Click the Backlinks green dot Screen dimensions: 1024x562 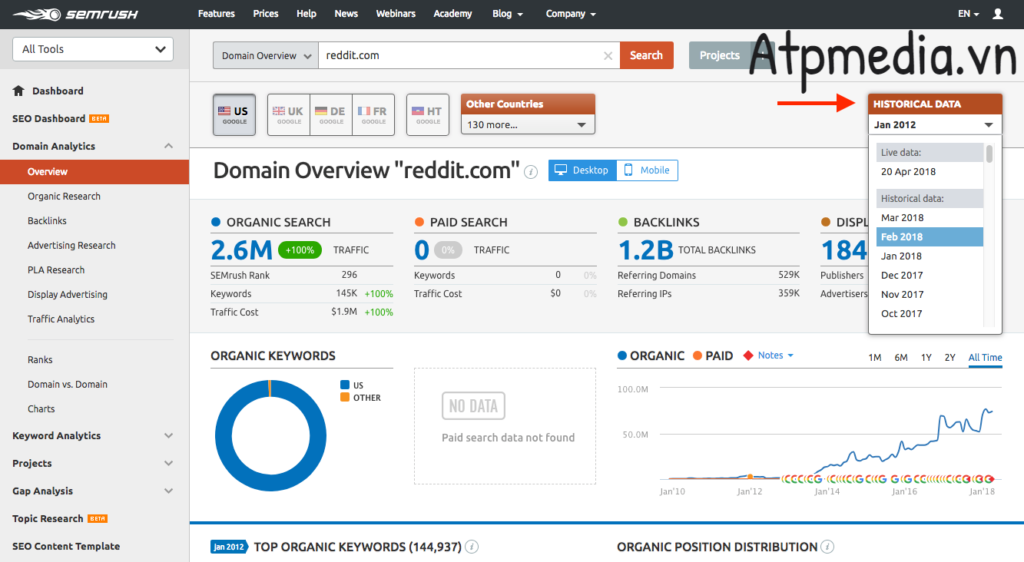[x=622, y=222]
